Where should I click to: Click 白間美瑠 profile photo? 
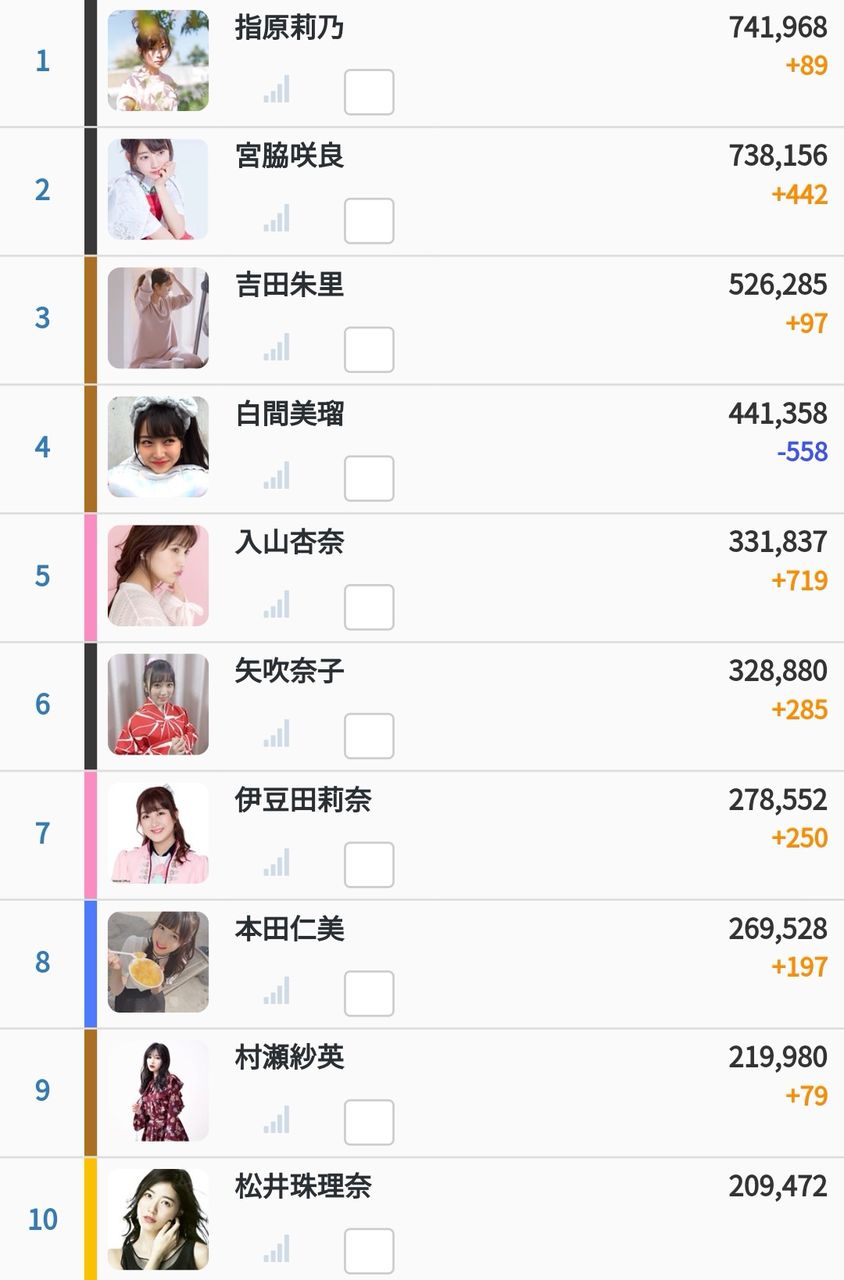(158, 447)
